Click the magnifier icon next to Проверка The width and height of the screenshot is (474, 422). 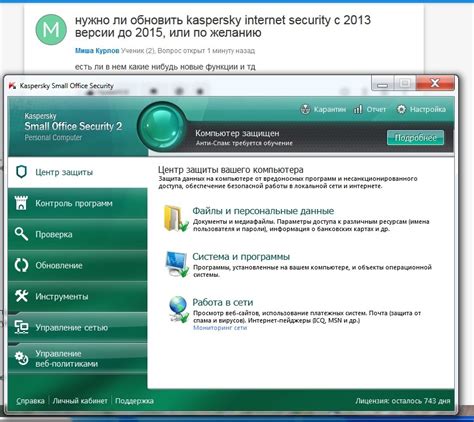click(x=21, y=234)
